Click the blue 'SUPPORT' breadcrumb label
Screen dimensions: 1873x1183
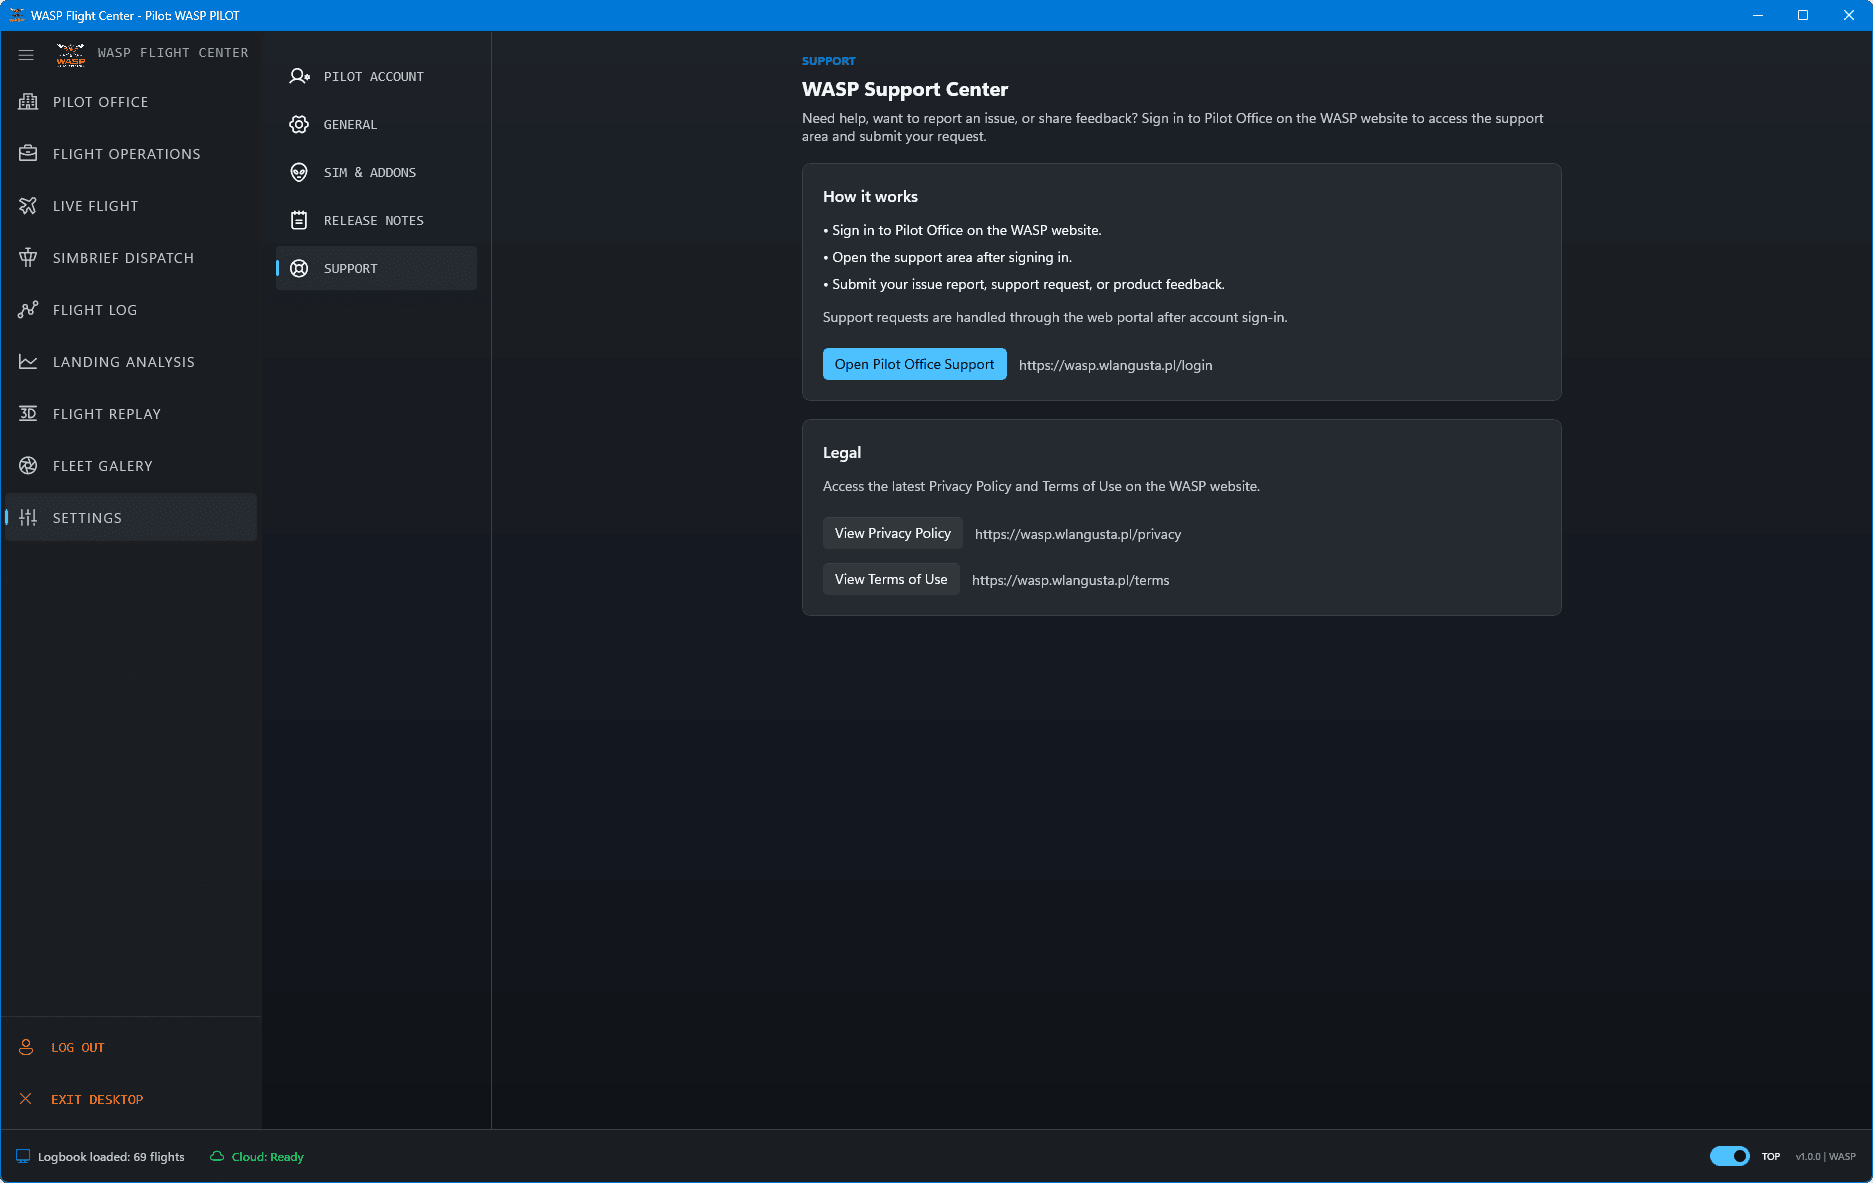[829, 61]
